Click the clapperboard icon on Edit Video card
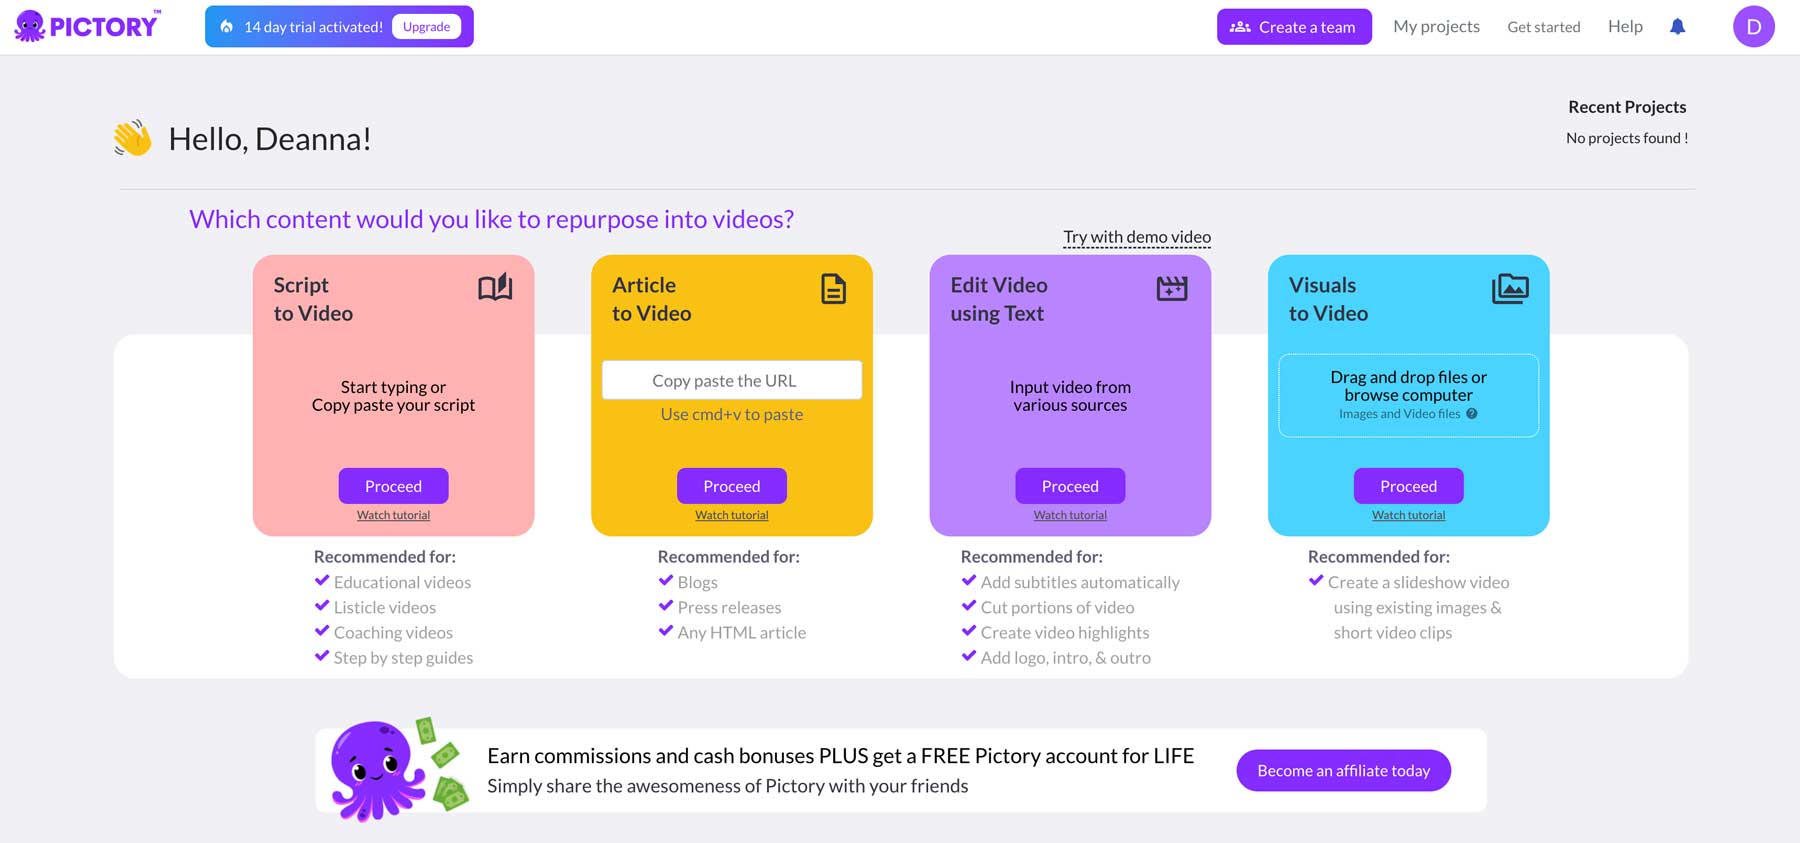The height and width of the screenshot is (843, 1800). click(x=1171, y=288)
